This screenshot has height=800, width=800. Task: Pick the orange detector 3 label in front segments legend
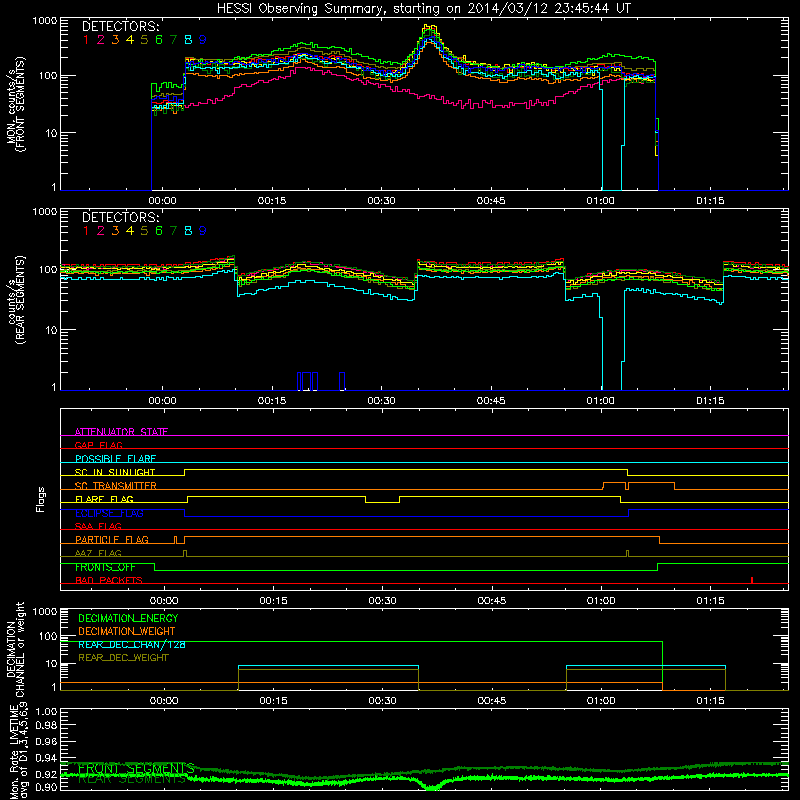115,39
